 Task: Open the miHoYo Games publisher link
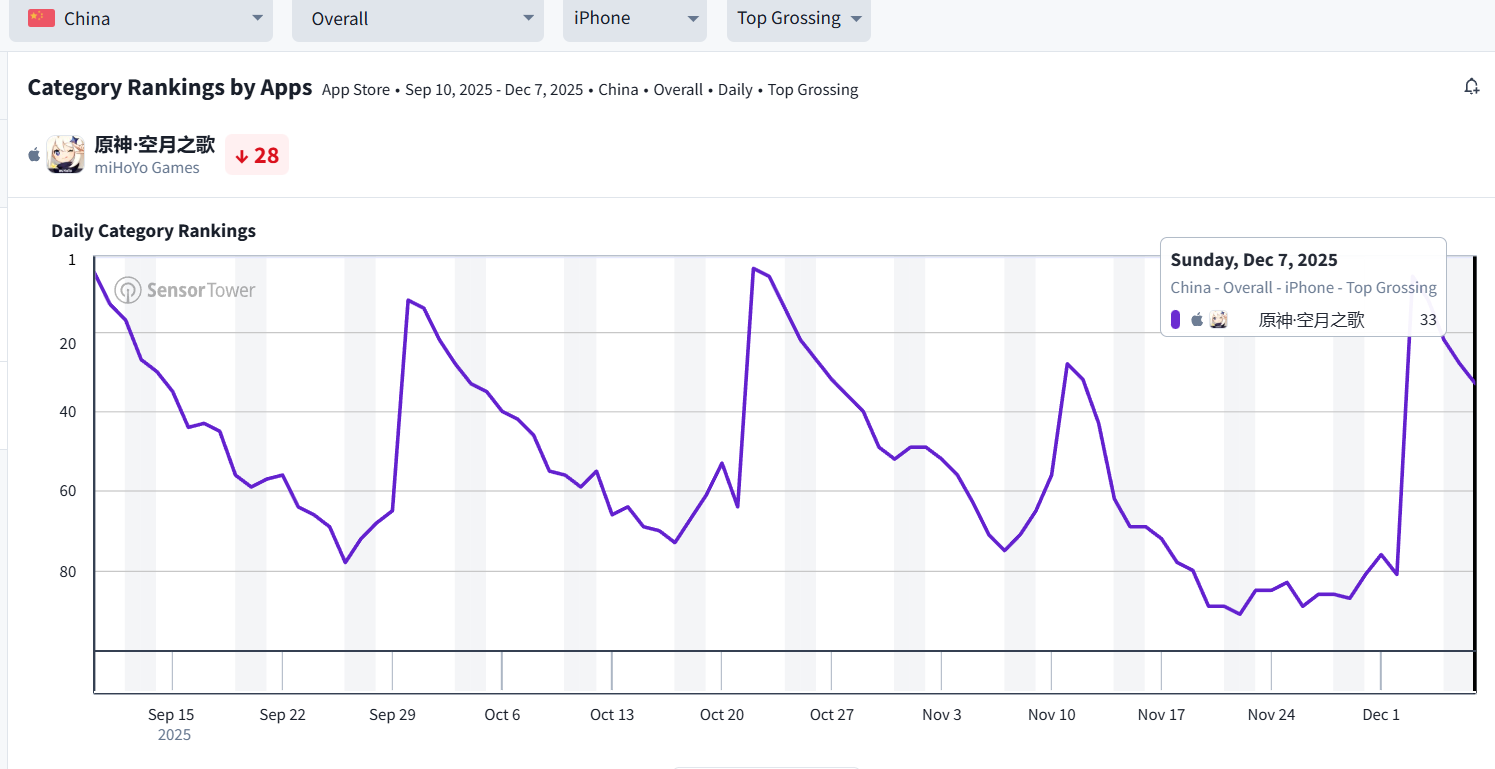(147, 168)
